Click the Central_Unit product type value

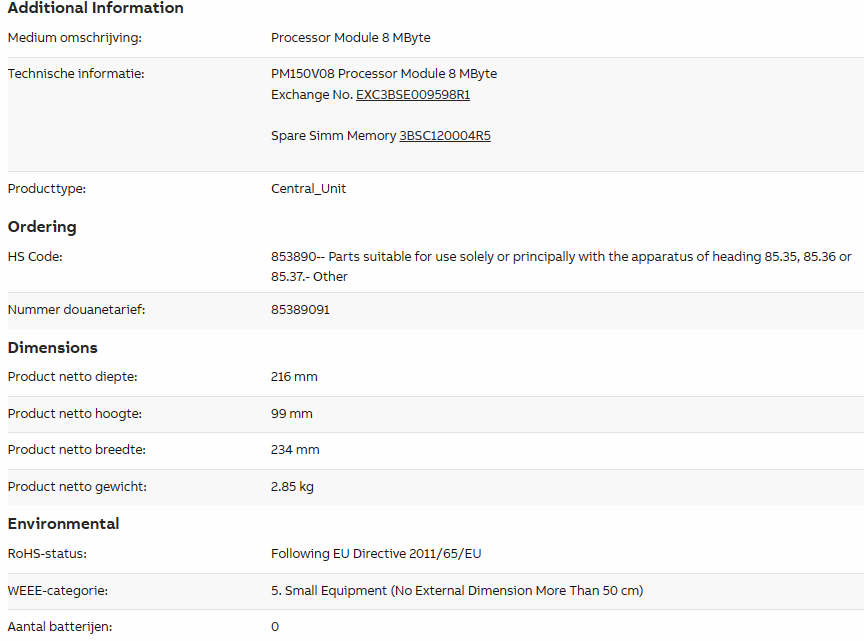309,188
